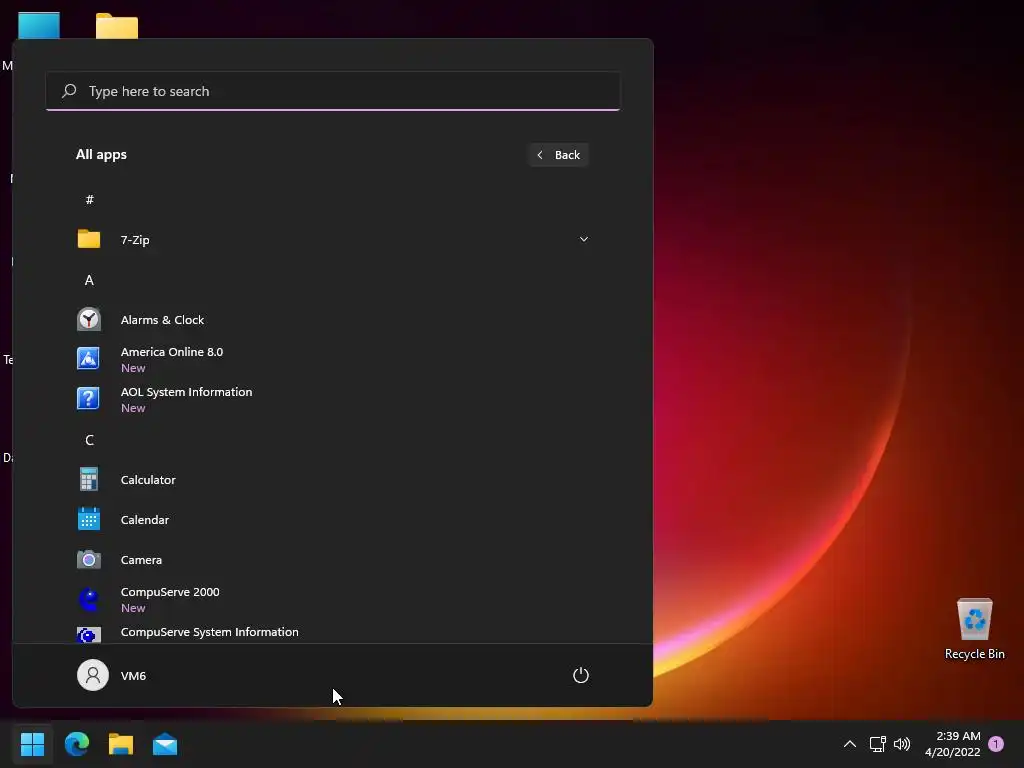
Task: Select the 'Camera' app name
Action: 141,560
